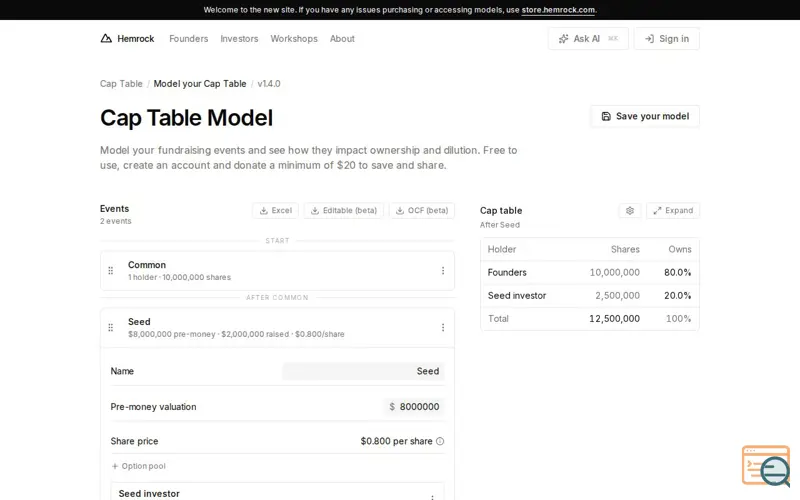This screenshot has width=800, height=500.
Task: Click the $0.800 per share text
Action: (396, 441)
